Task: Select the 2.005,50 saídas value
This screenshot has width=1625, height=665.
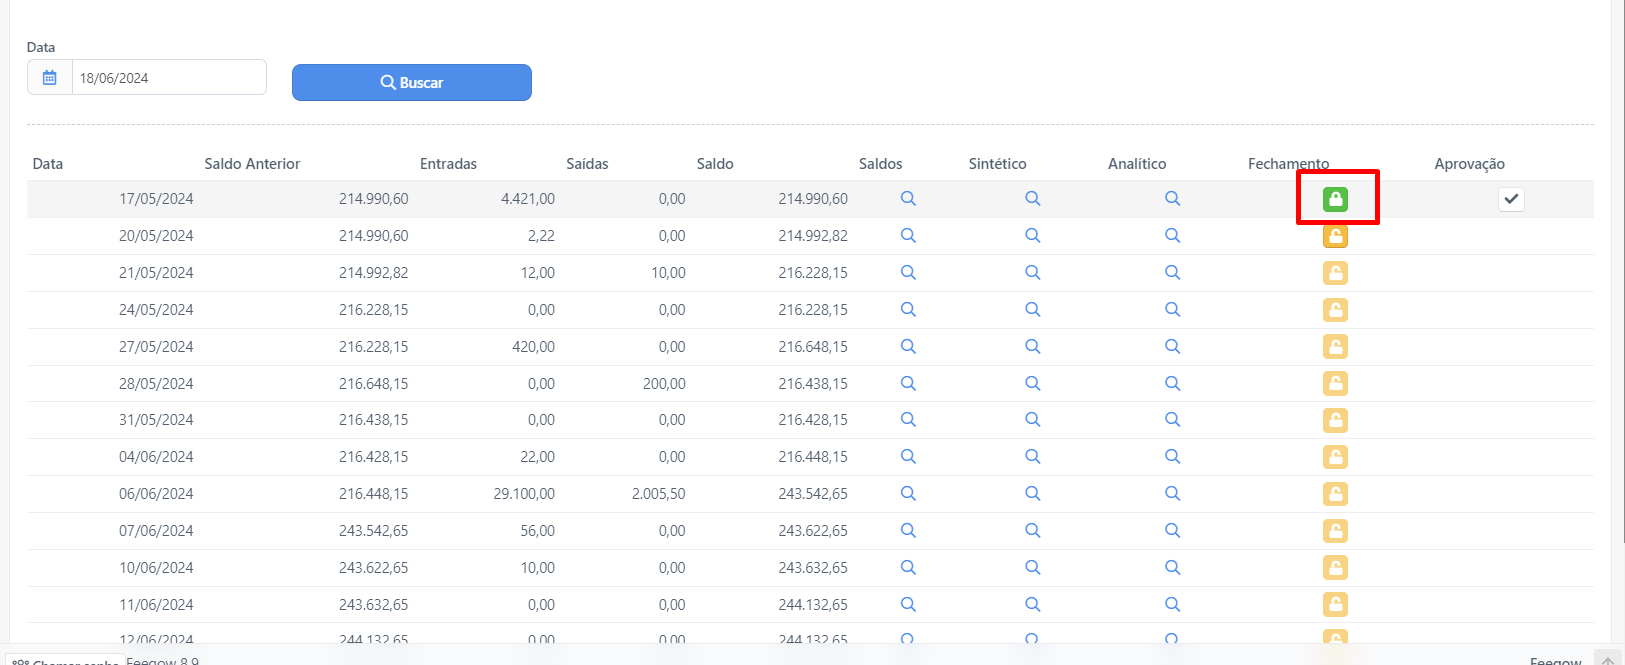Action: (658, 494)
